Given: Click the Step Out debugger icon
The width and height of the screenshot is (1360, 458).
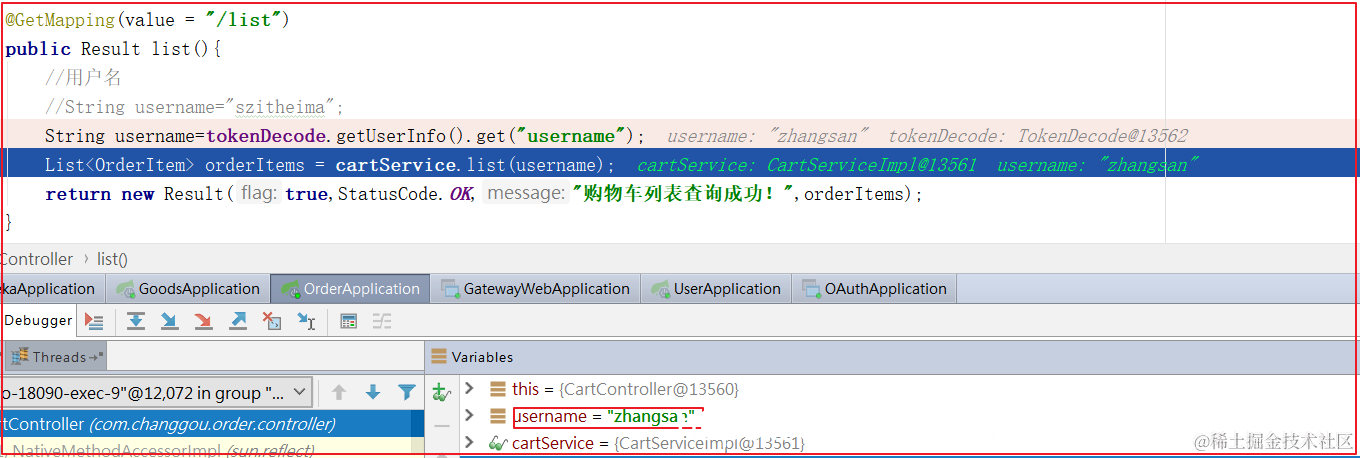Looking at the screenshot, I should click(238, 321).
